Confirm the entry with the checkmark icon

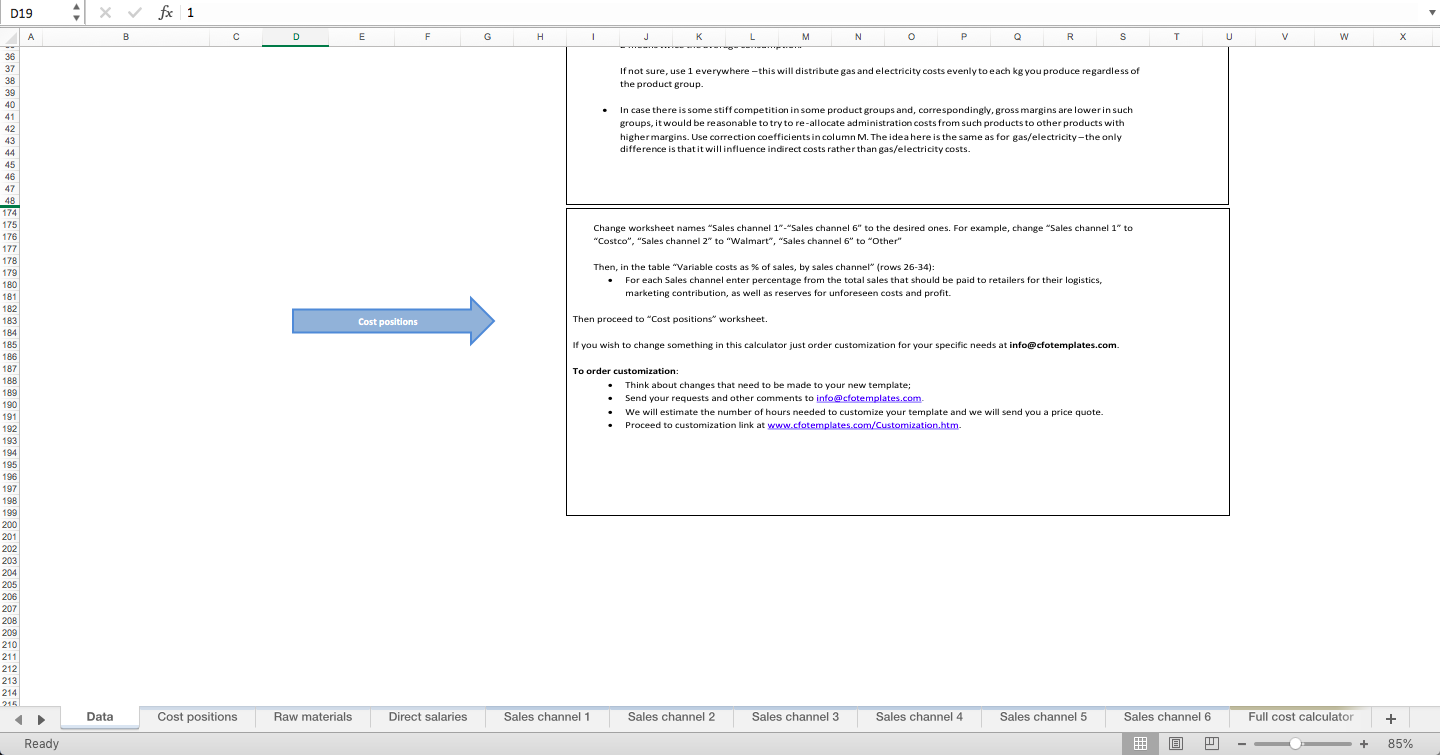pos(135,13)
